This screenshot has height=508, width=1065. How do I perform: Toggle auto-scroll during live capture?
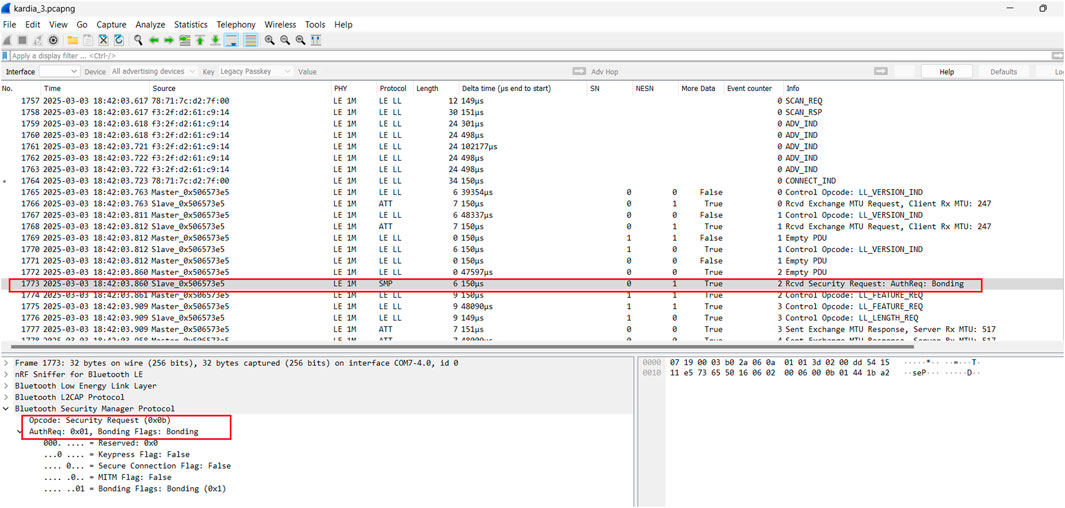click(x=232, y=40)
